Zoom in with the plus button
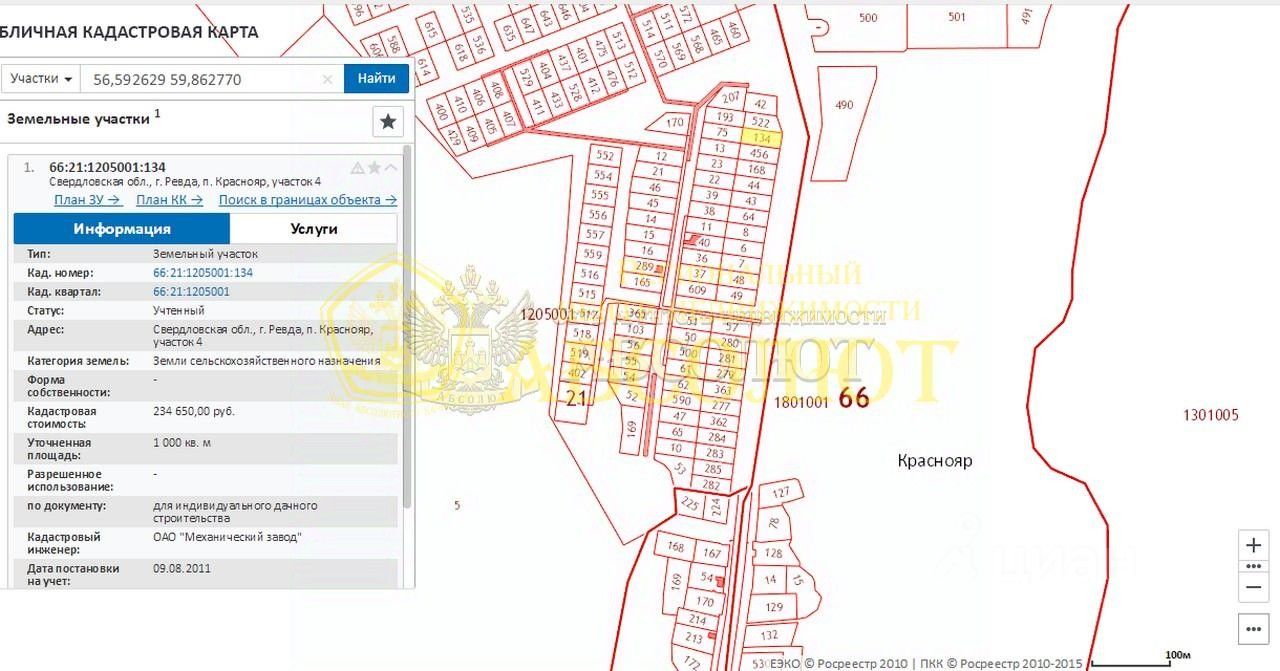The width and height of the screenshot is (1280, 671). pos(1253,546)
